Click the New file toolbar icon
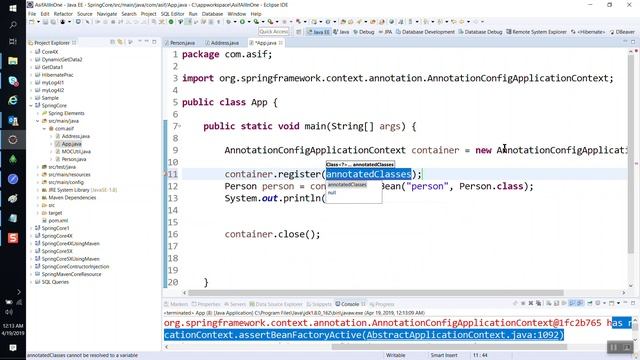Screen dimensions: 640x360 click(x=32, y=22)
